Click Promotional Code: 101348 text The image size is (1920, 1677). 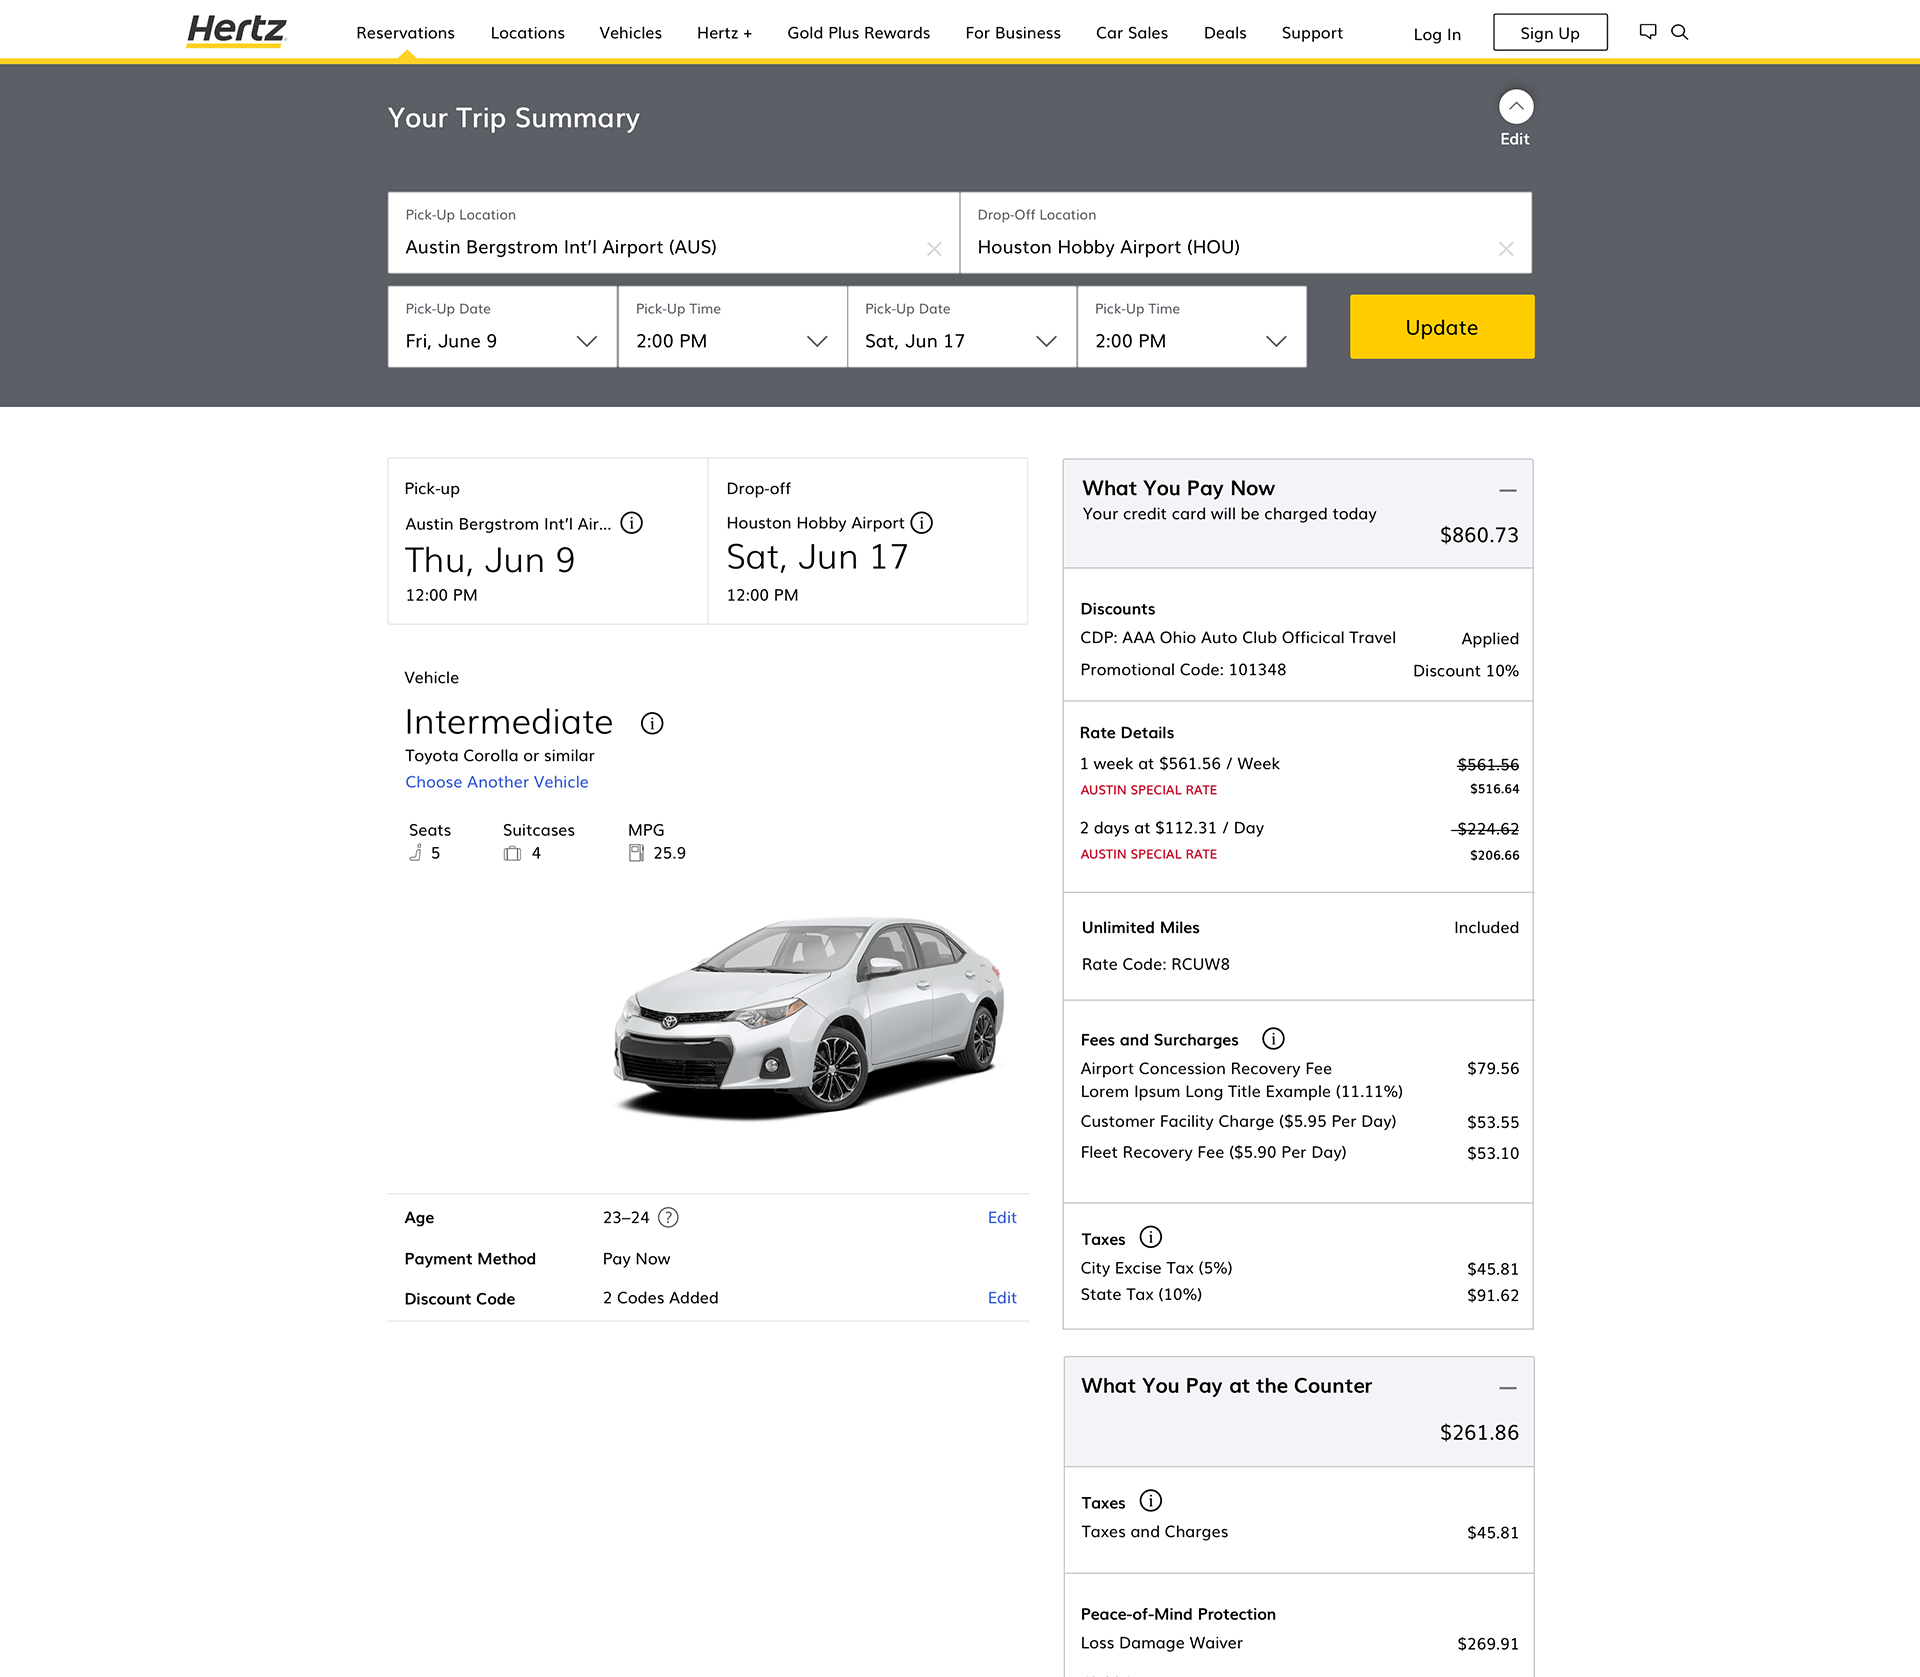point(1183,669)
